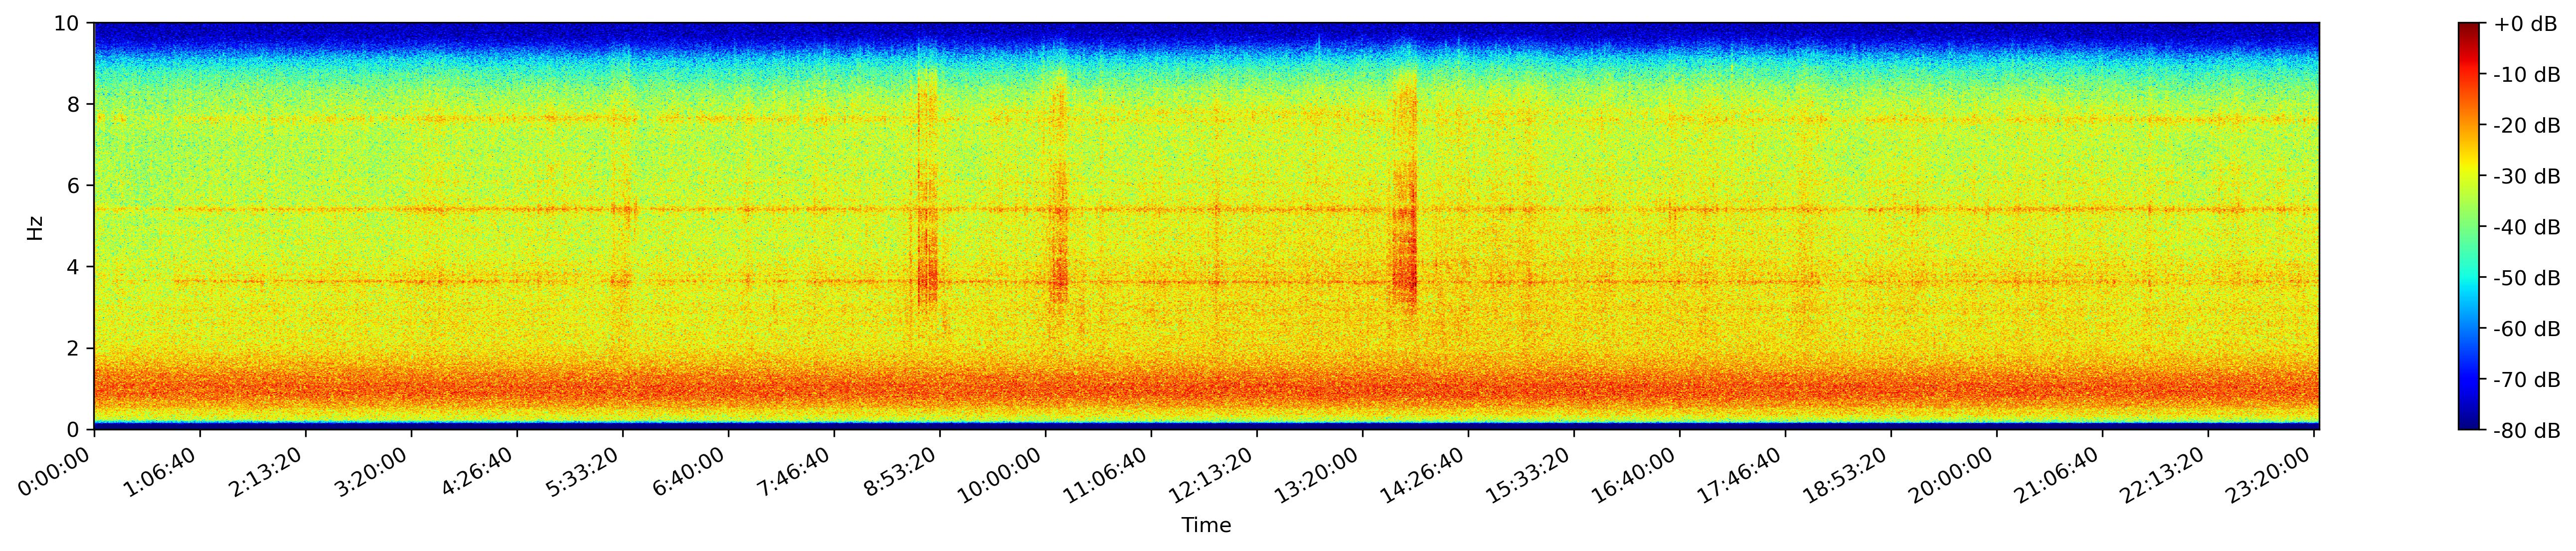Click the "-40 dB" colorbar label

point(2526,227)
